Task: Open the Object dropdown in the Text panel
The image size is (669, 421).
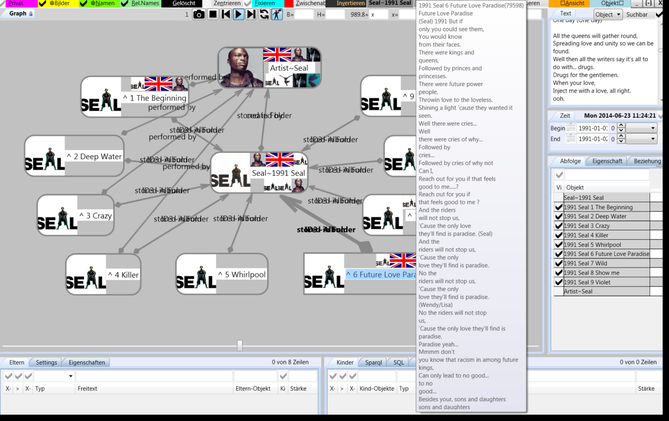Action: (x=608, y=15)
